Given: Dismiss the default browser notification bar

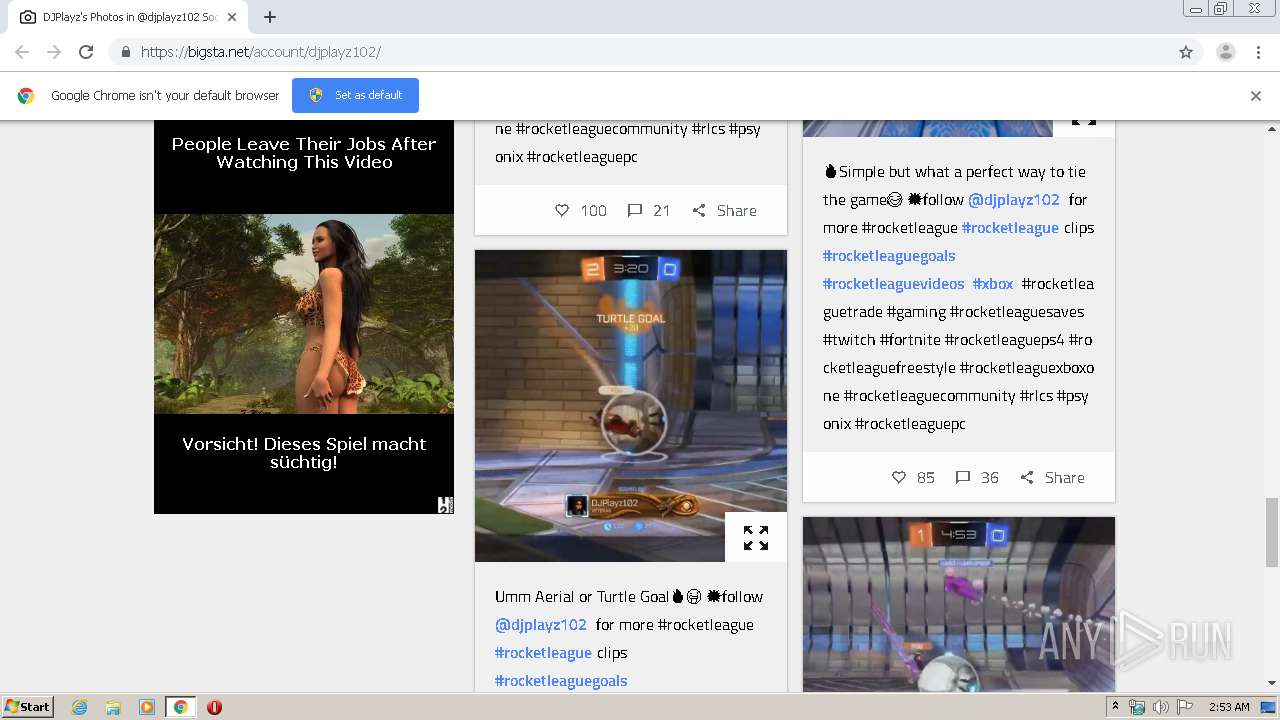Looking at the screenshot, I should pyautogui.click(x=1256, y=96).
